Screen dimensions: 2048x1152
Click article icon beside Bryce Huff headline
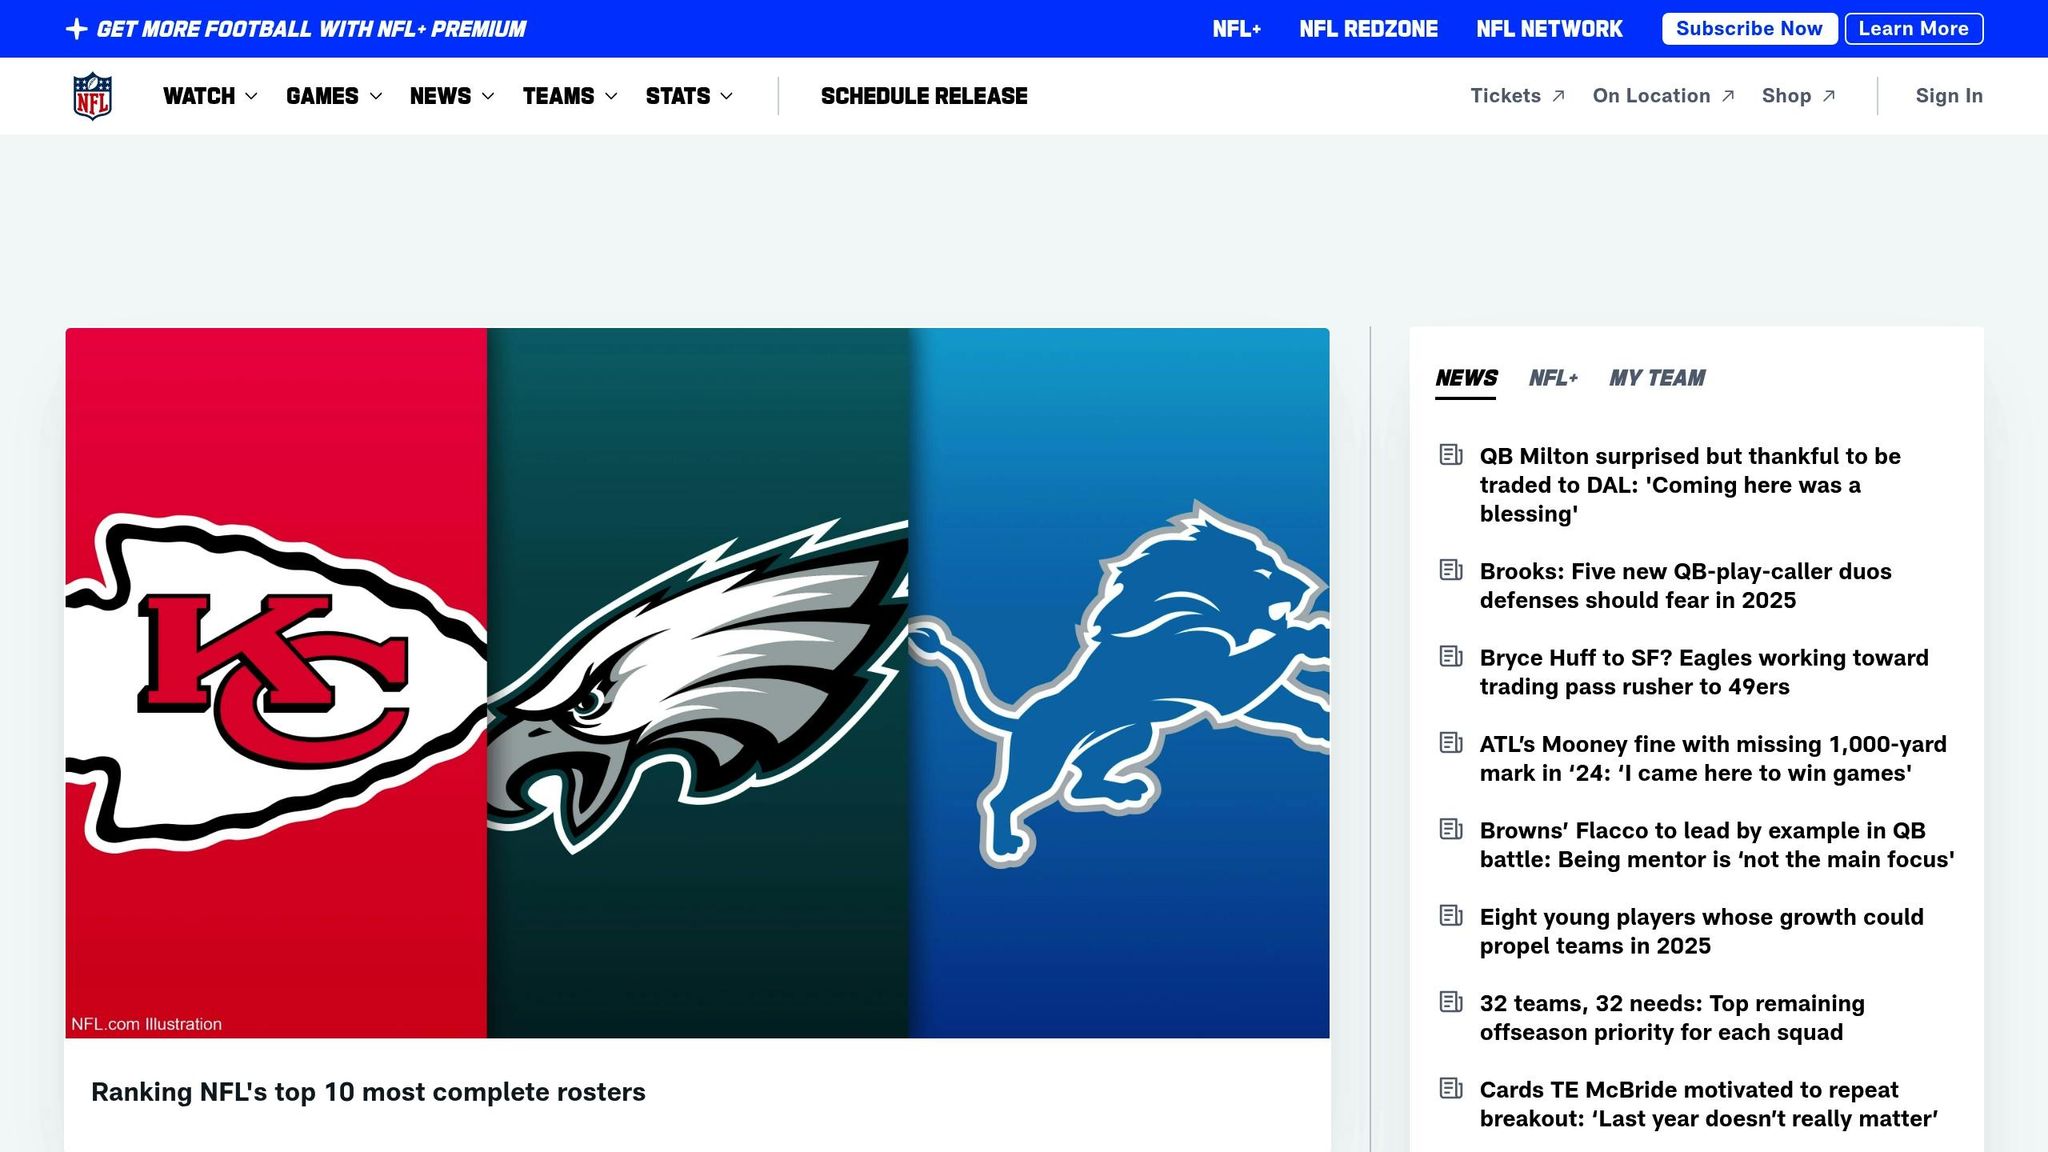click(x=1451, y=656)
